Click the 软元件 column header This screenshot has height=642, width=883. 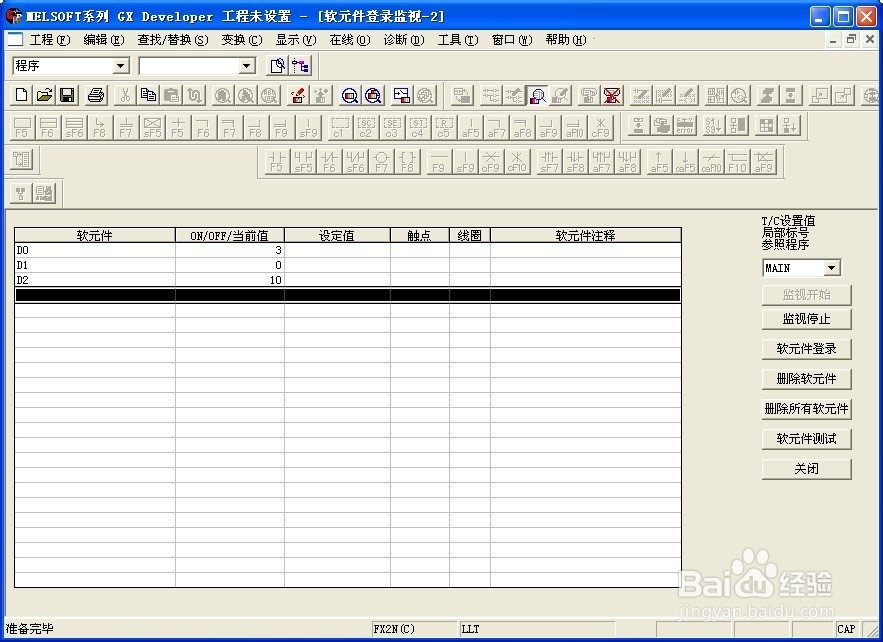(x=95, y=235)
